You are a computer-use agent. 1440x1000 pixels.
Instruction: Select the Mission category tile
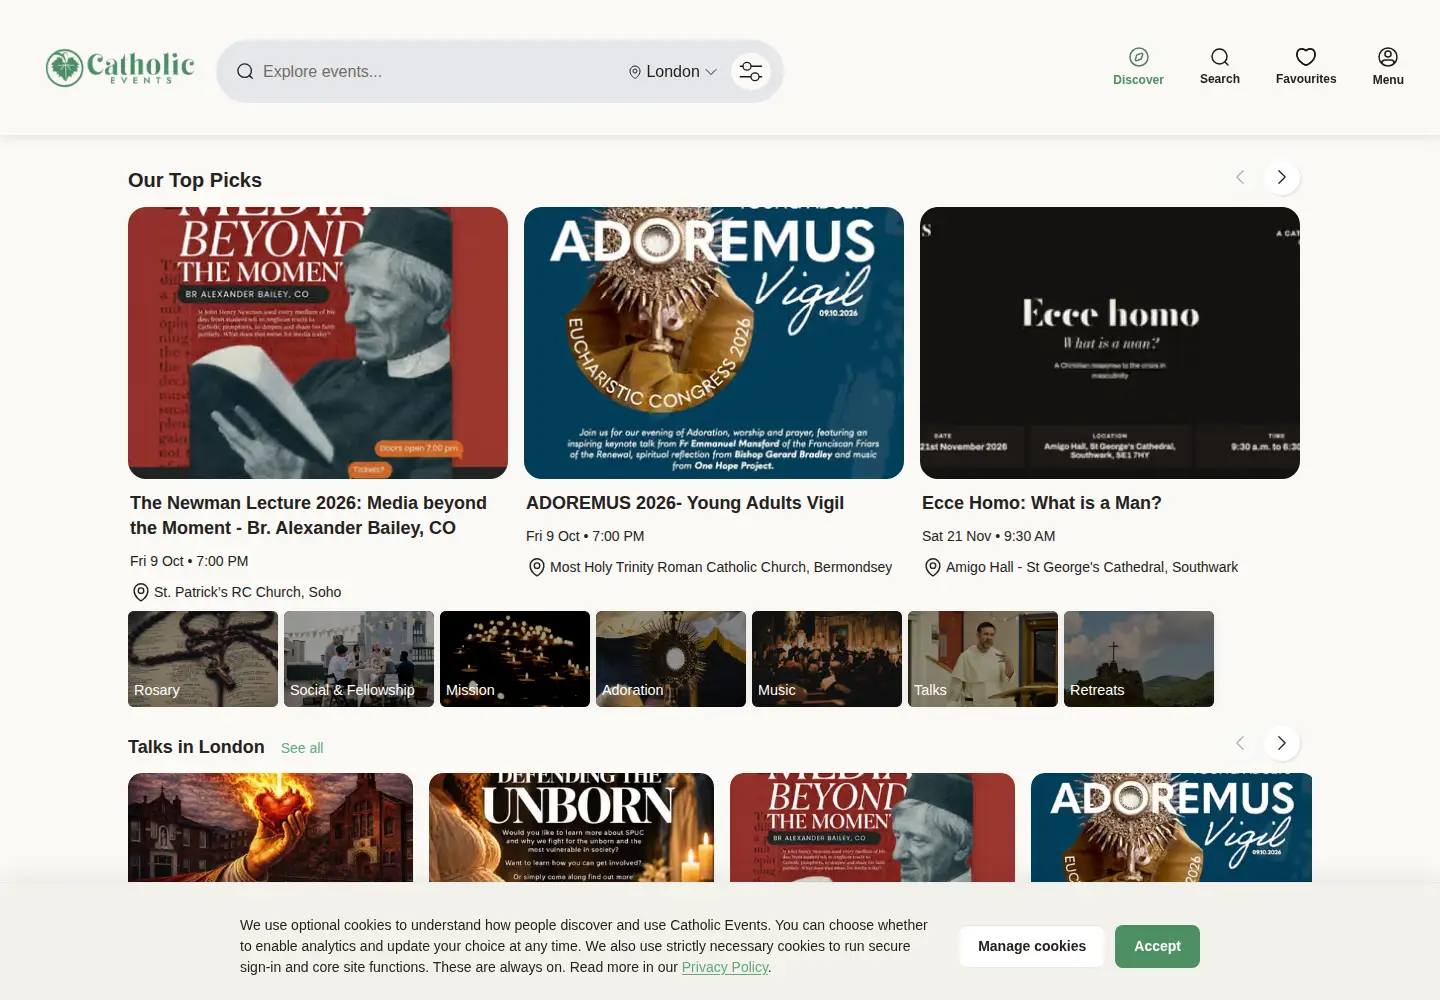[515, 659]
